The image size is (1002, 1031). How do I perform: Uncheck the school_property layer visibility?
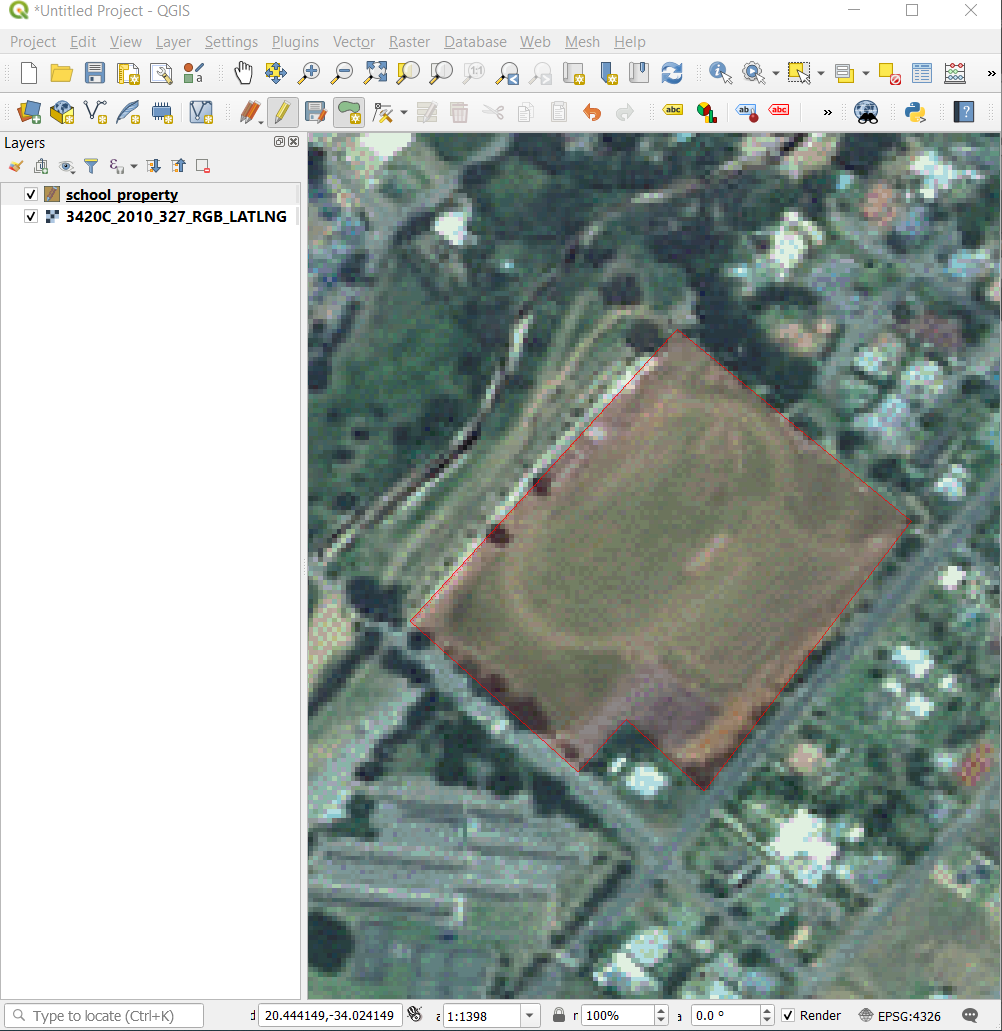click(29, 194)
